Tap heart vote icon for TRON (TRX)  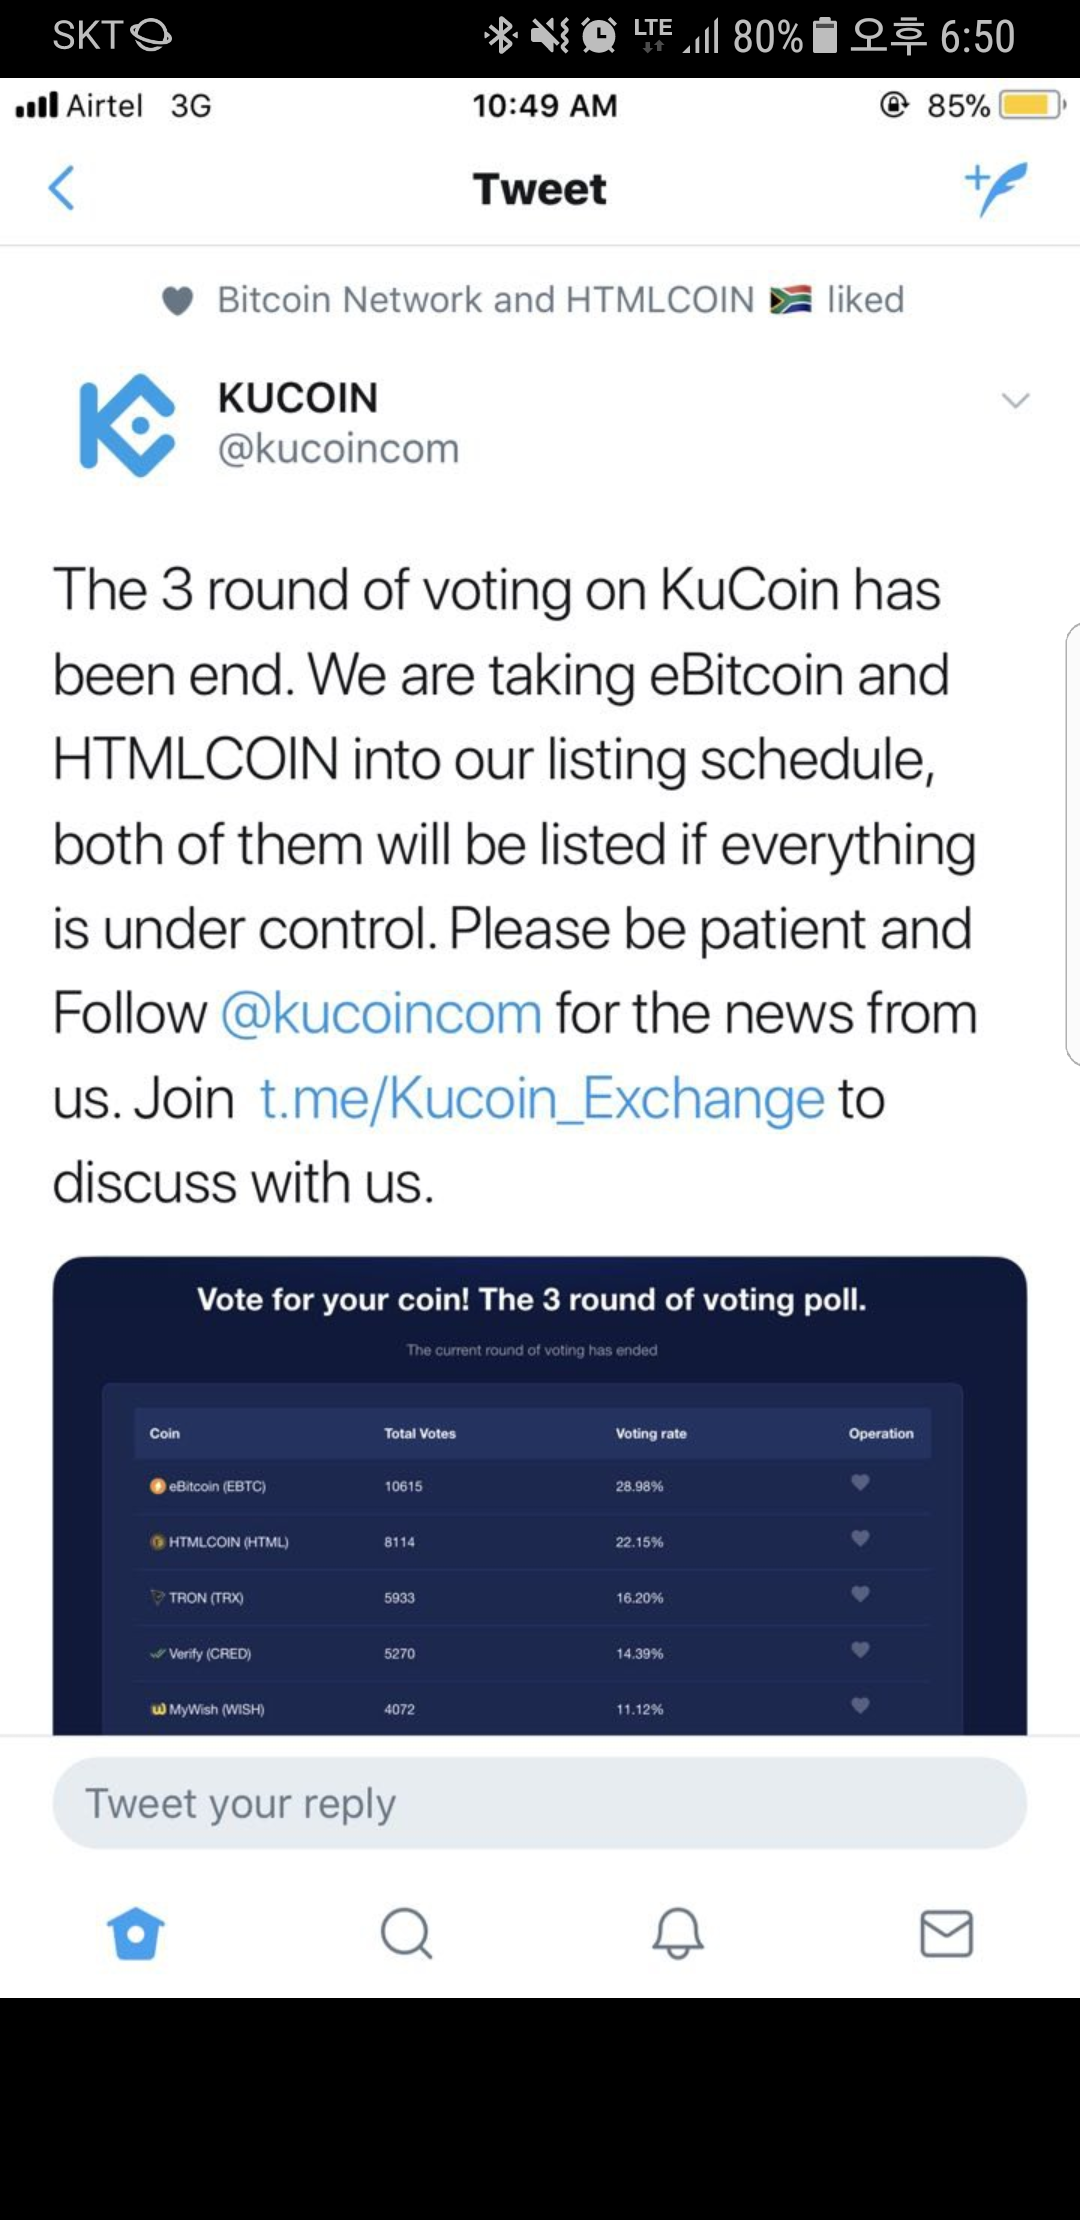(x=860, y=1594)
